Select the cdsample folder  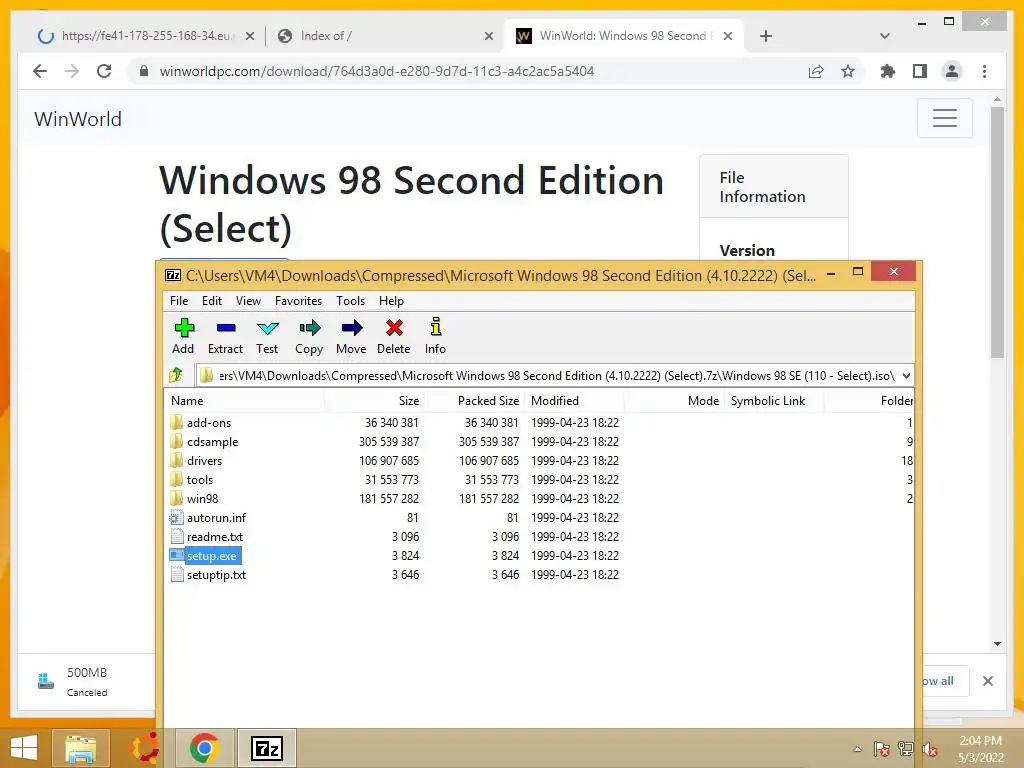(x=212, y=441)
